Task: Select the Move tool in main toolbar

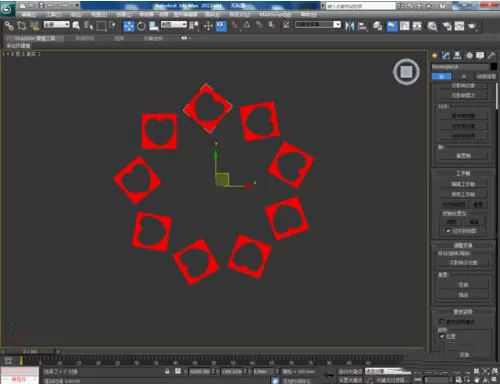Action: (129, 26)
